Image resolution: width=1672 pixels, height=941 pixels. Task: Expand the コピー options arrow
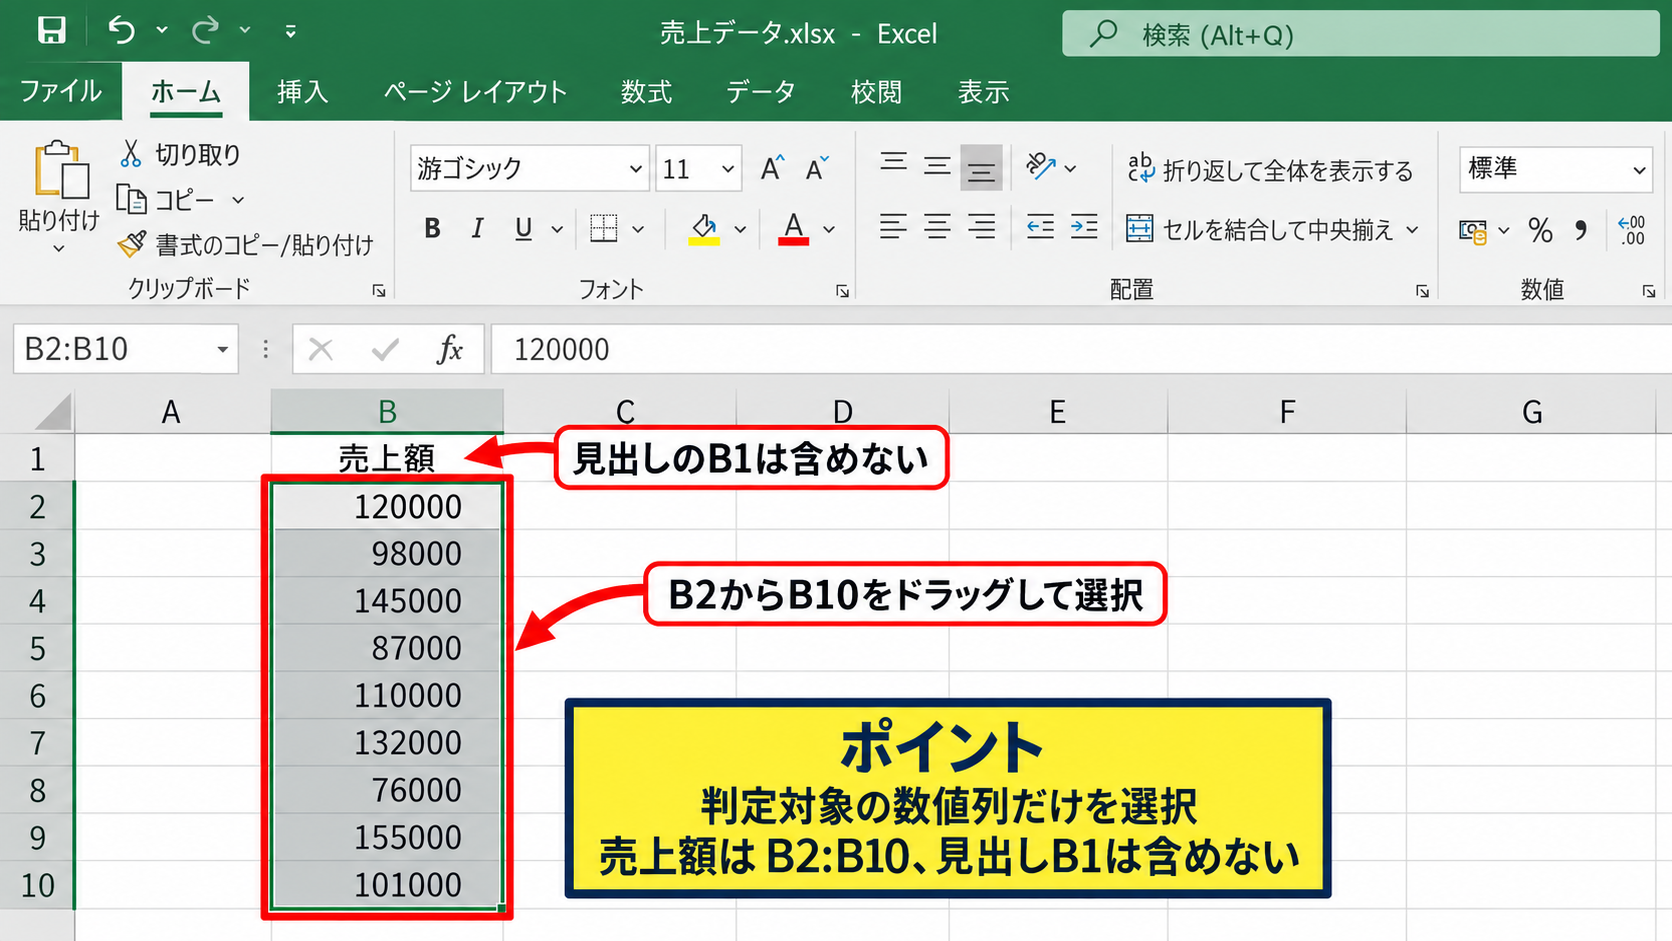[x=238, y=200]
